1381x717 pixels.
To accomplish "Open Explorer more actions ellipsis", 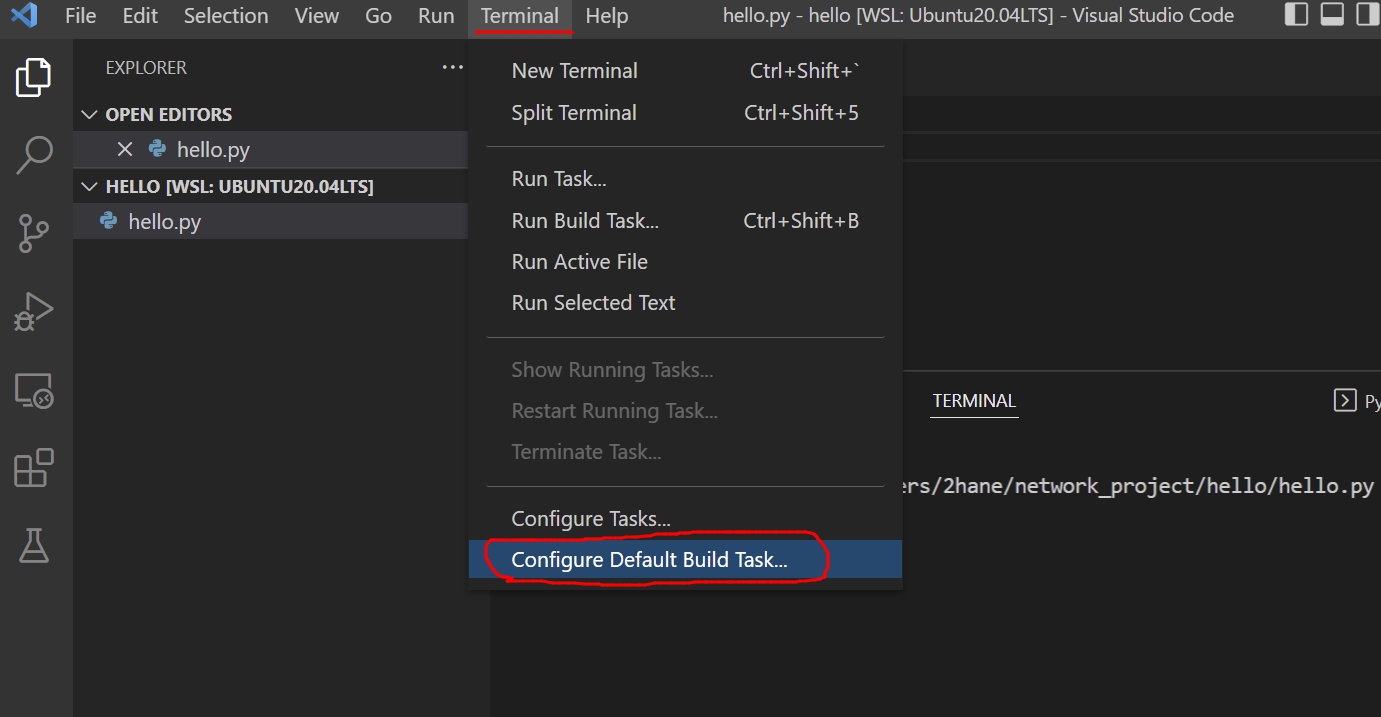I will [453, 68].
